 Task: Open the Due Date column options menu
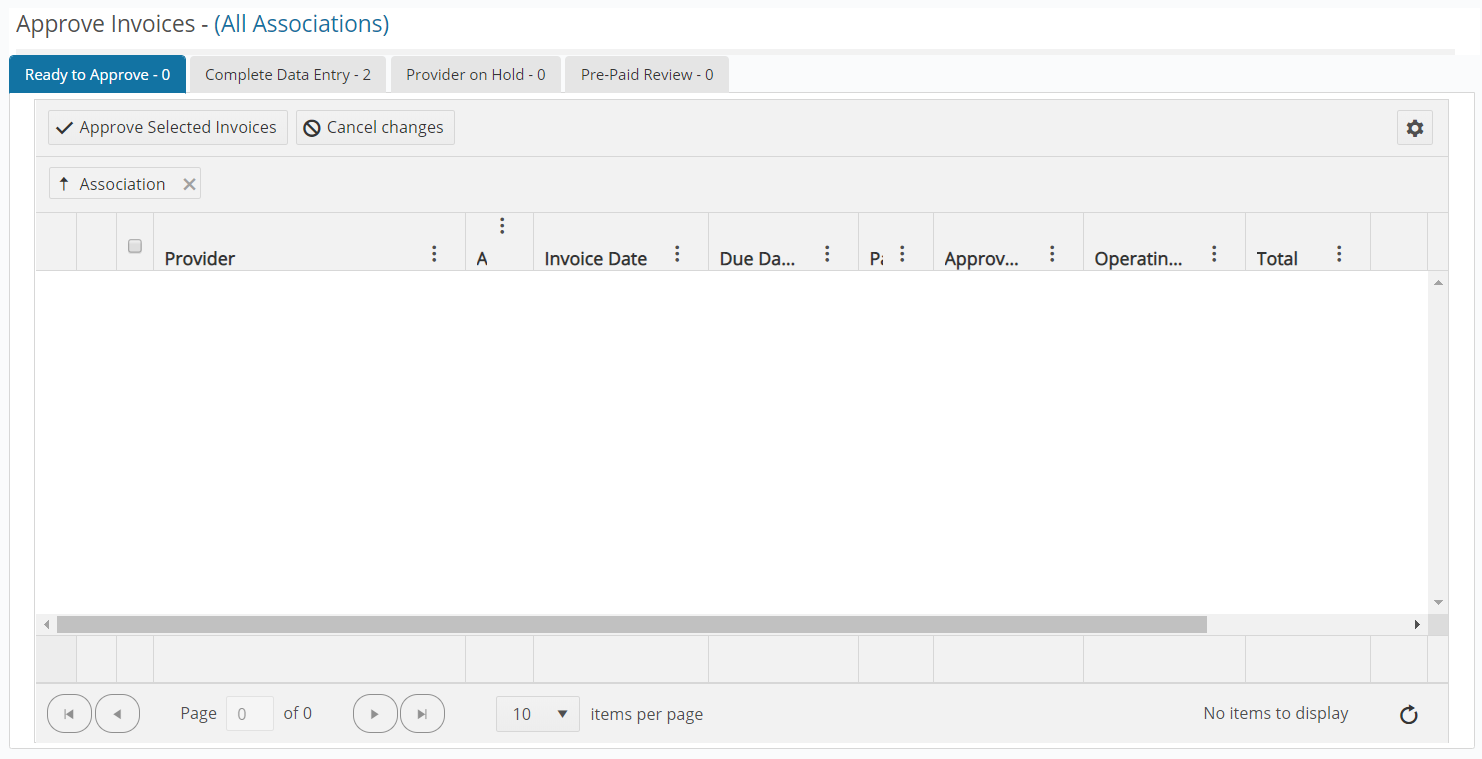pyautogui.click(x=827, y=253)
